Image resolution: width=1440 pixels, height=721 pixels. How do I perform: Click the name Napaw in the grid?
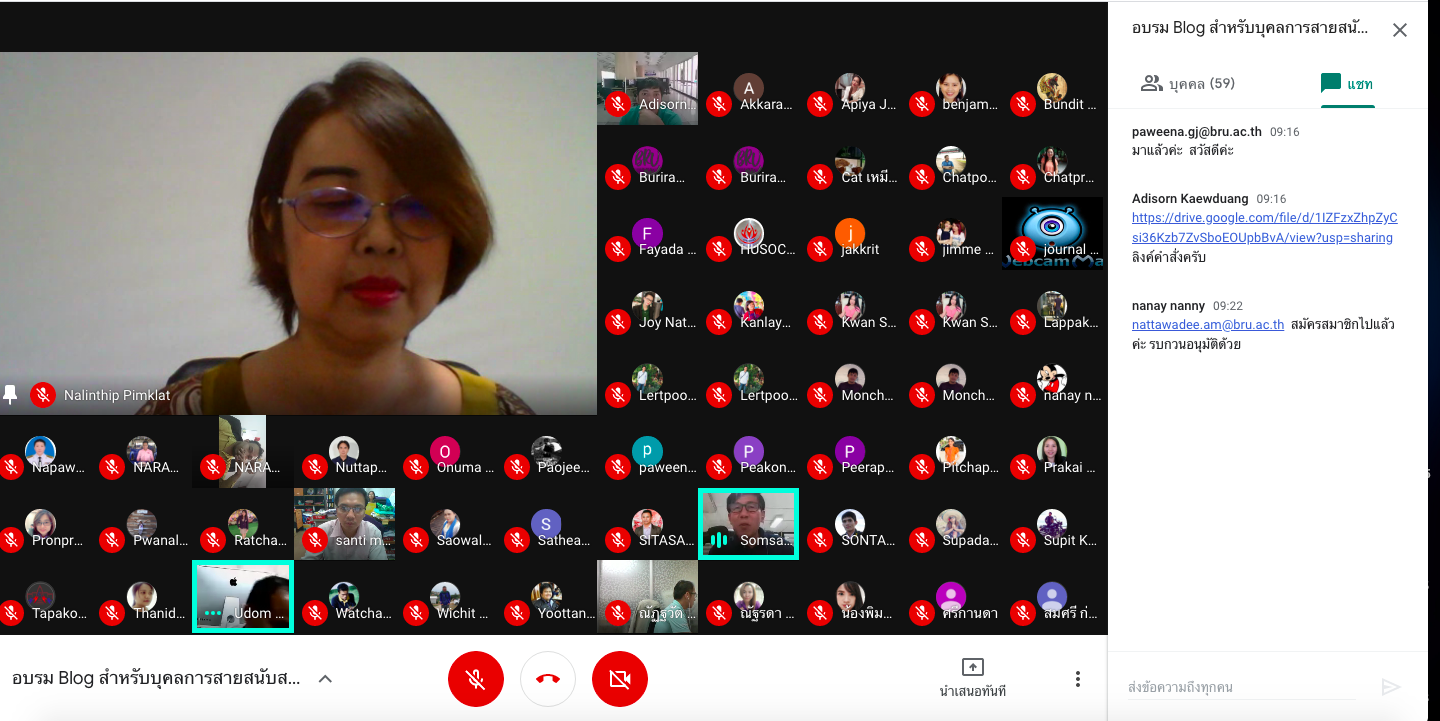58,467
